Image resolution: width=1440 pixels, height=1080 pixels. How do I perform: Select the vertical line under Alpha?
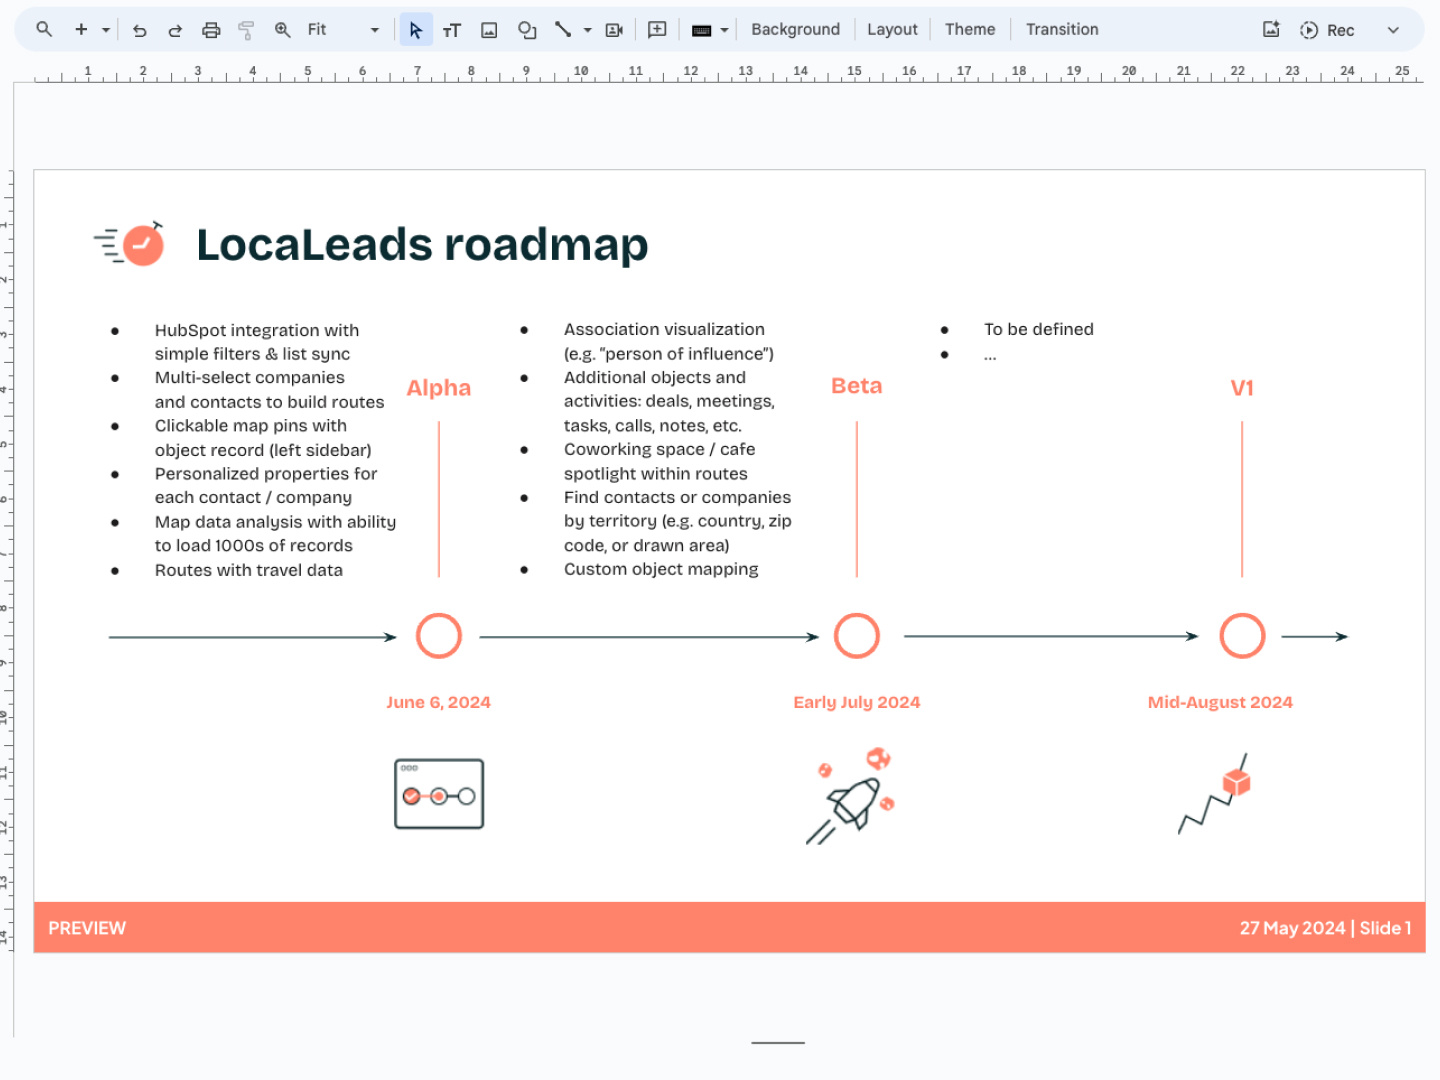tap(439, 499)
